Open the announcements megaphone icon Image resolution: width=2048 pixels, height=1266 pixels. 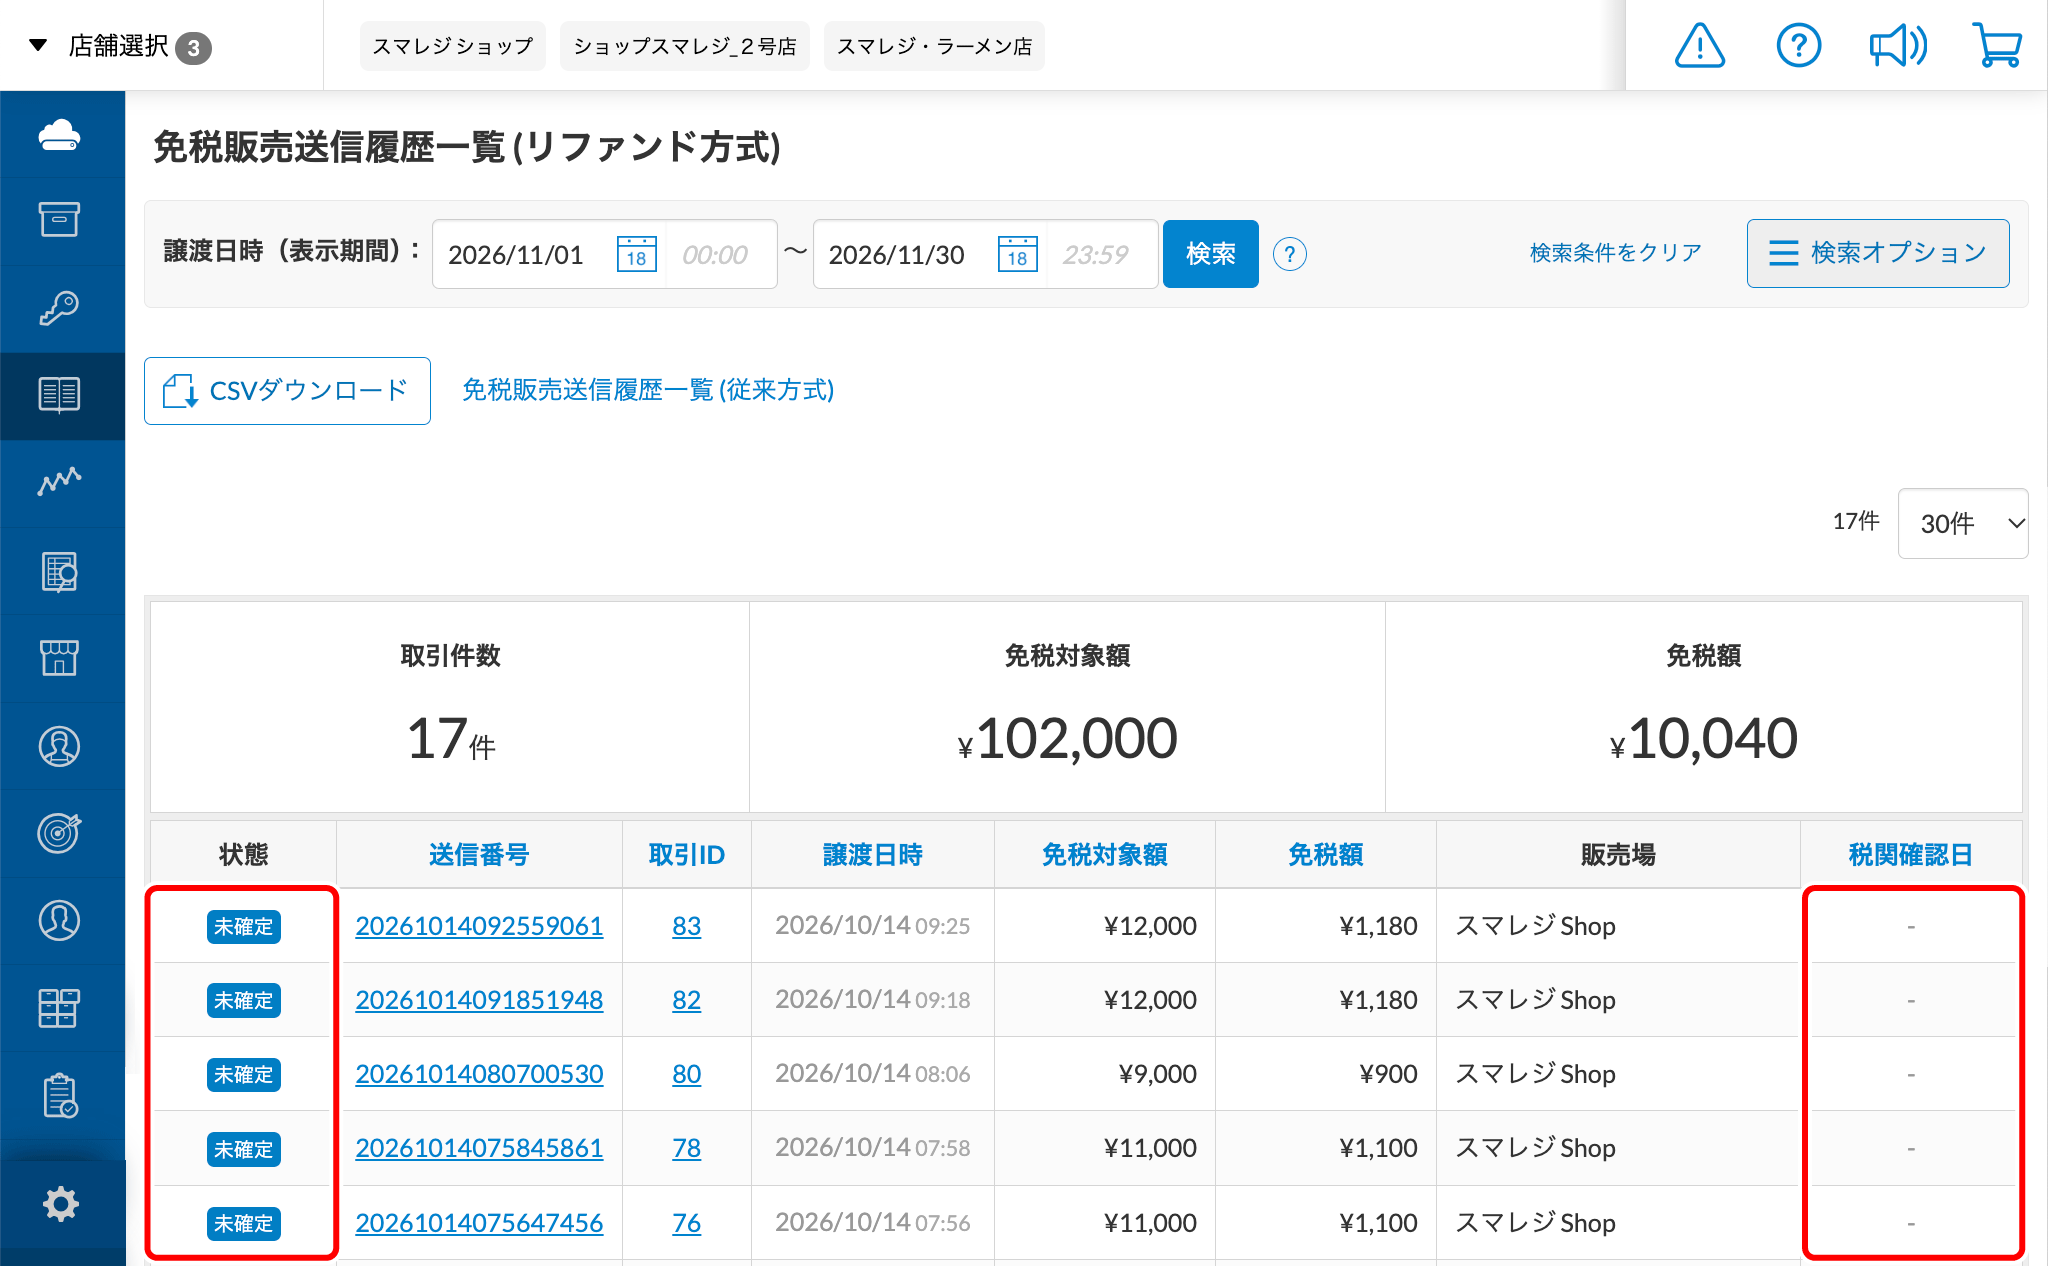1897,46
